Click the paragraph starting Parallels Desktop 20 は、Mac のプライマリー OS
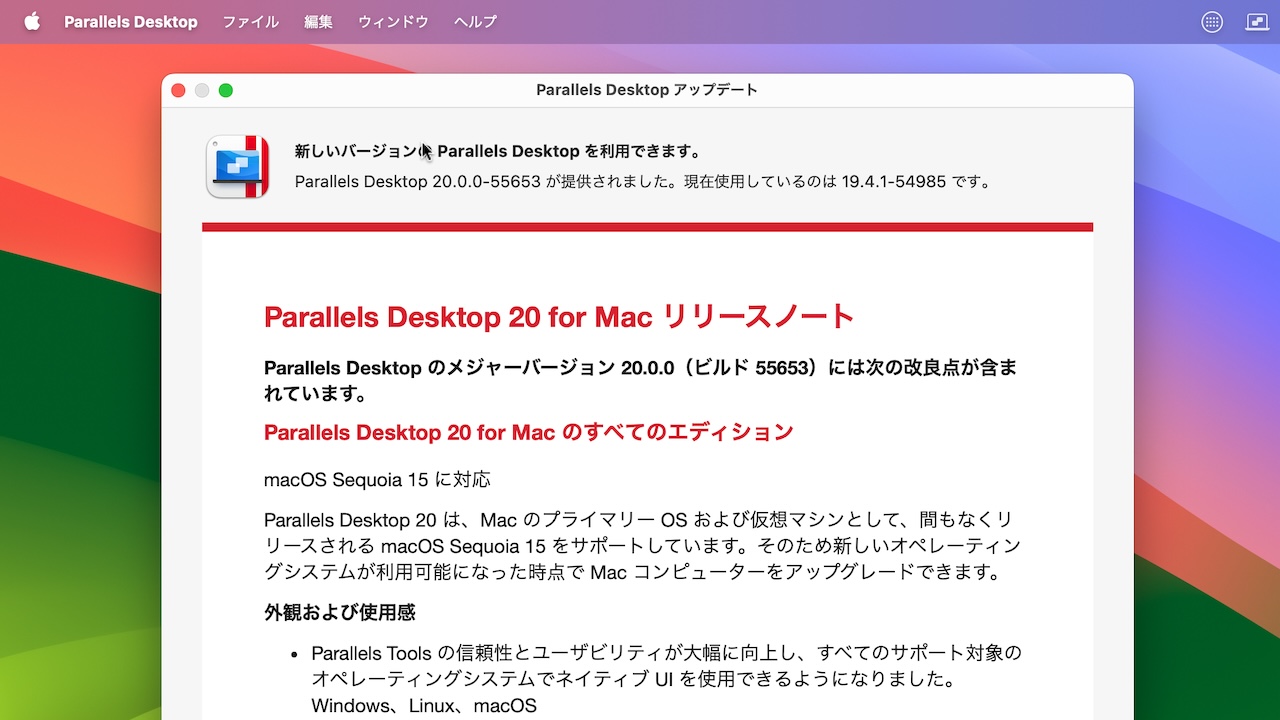The height and width of the screenshot is (720, 1280). [x=643, y=546]
